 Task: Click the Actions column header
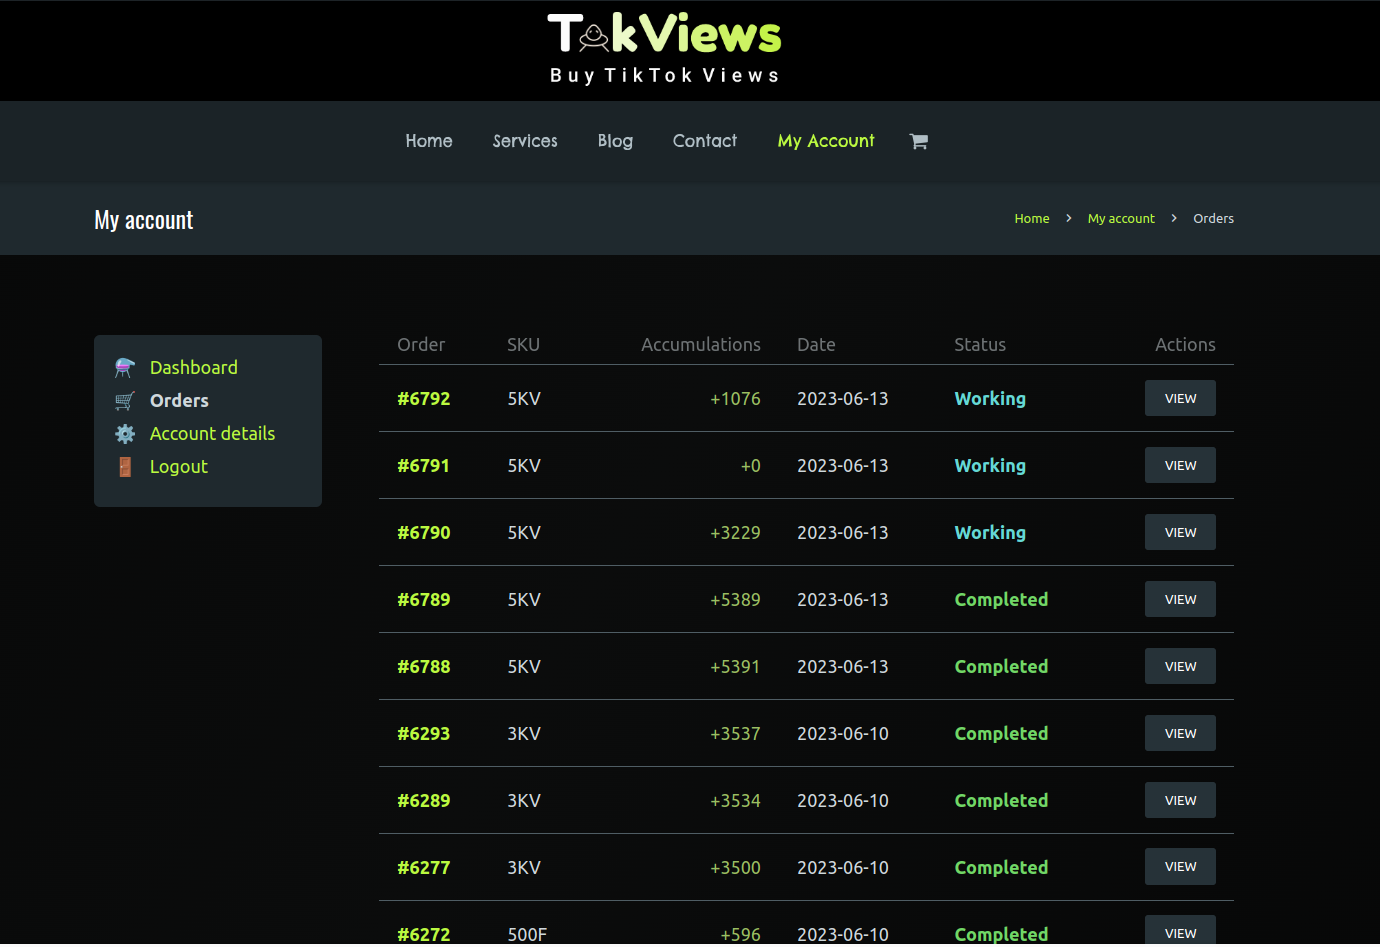[1185, 345]
